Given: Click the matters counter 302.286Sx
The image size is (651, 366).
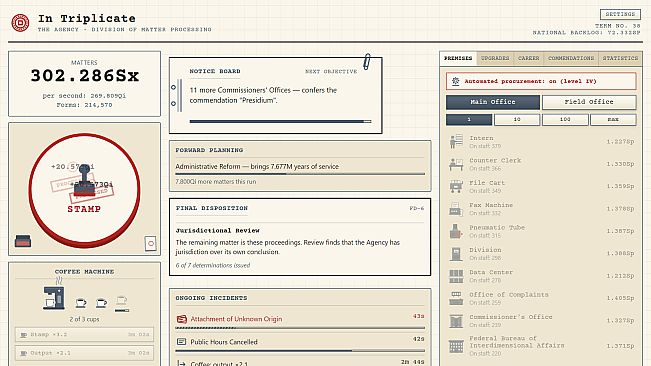Looking at the screenshot, I should coord(85,76).
